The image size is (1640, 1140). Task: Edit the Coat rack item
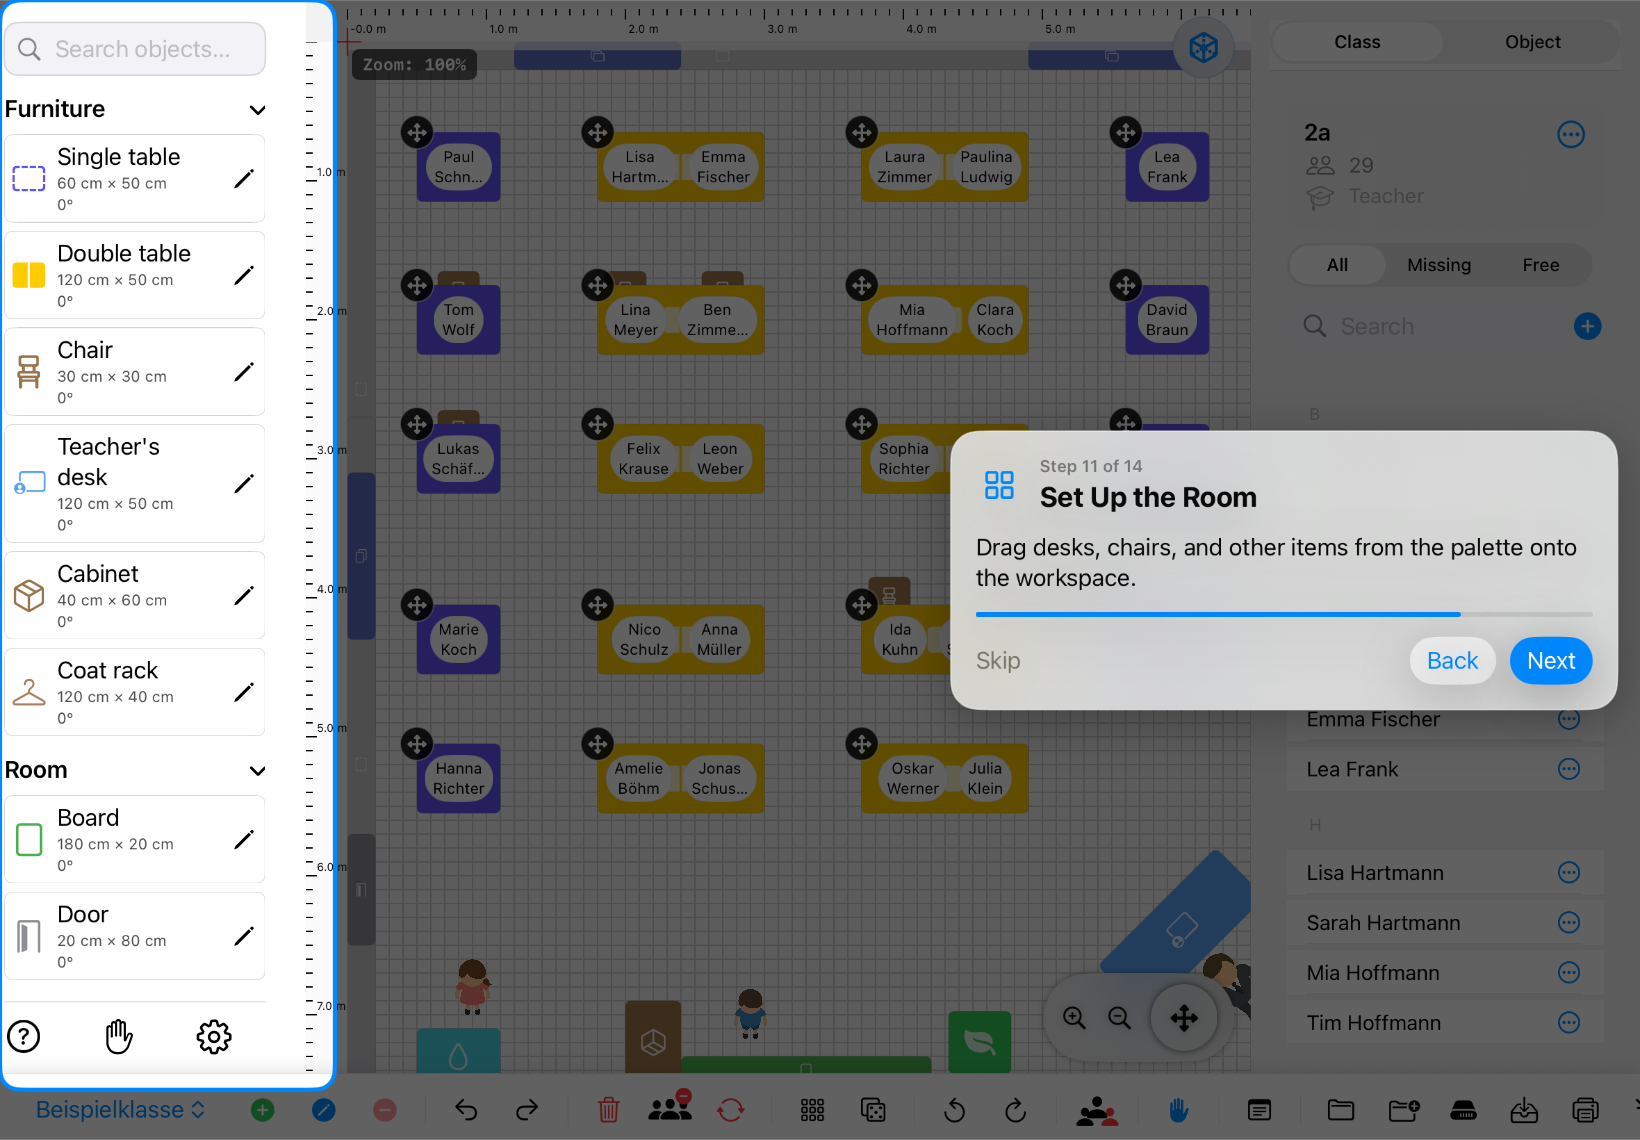point(244,692)
